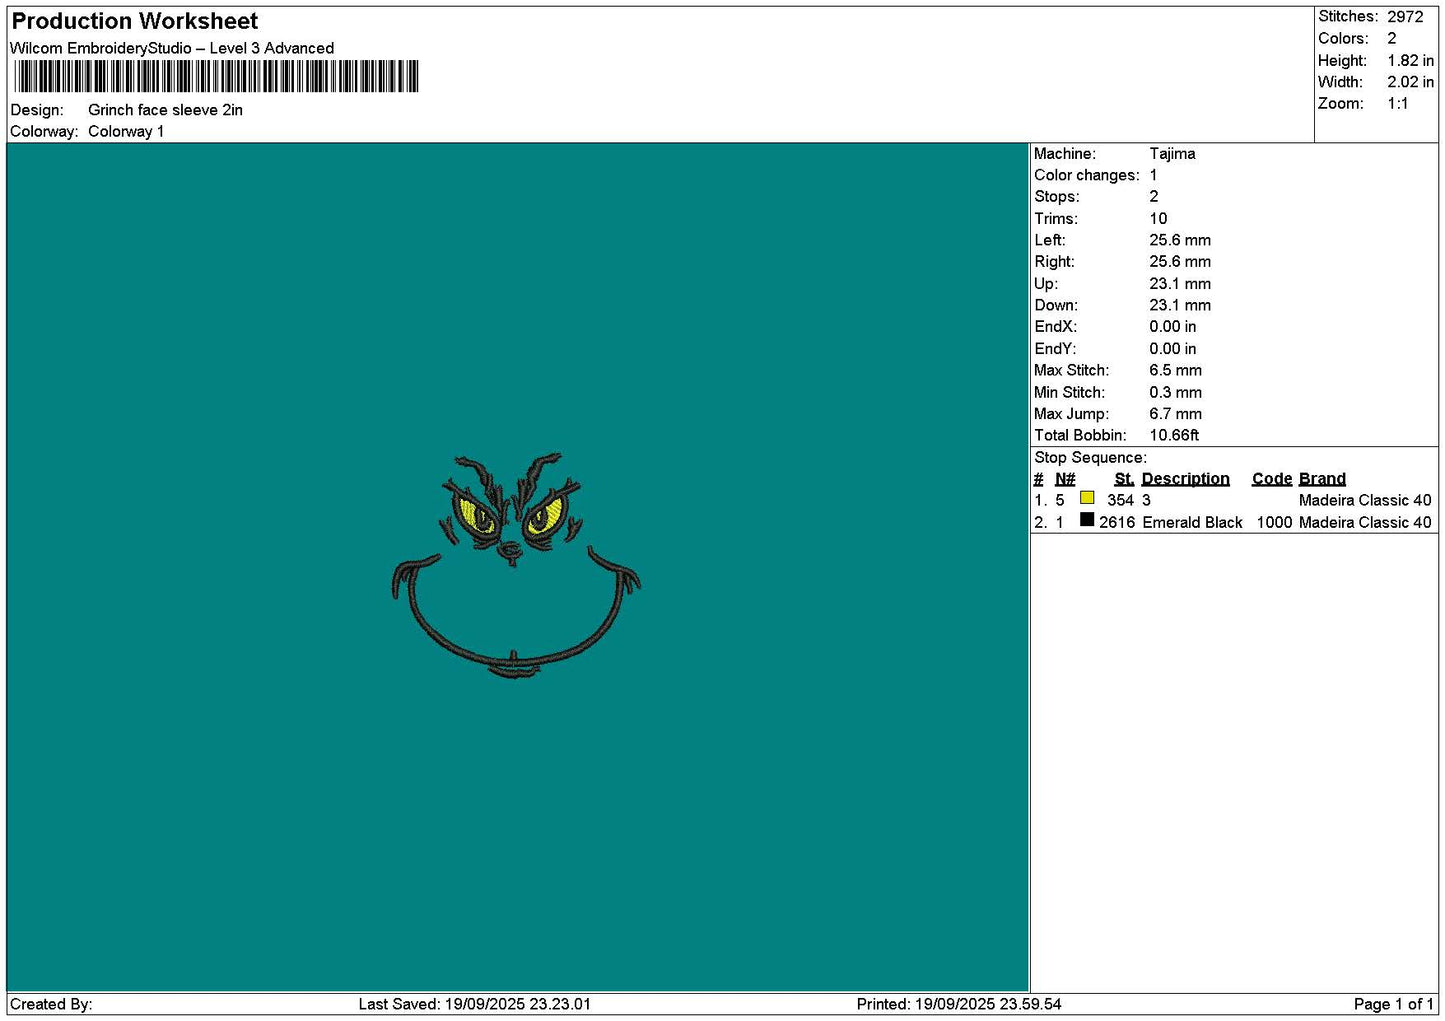
Task: Click the Max Stitch value 6.5 mm
Action: tap(1176, 370)
